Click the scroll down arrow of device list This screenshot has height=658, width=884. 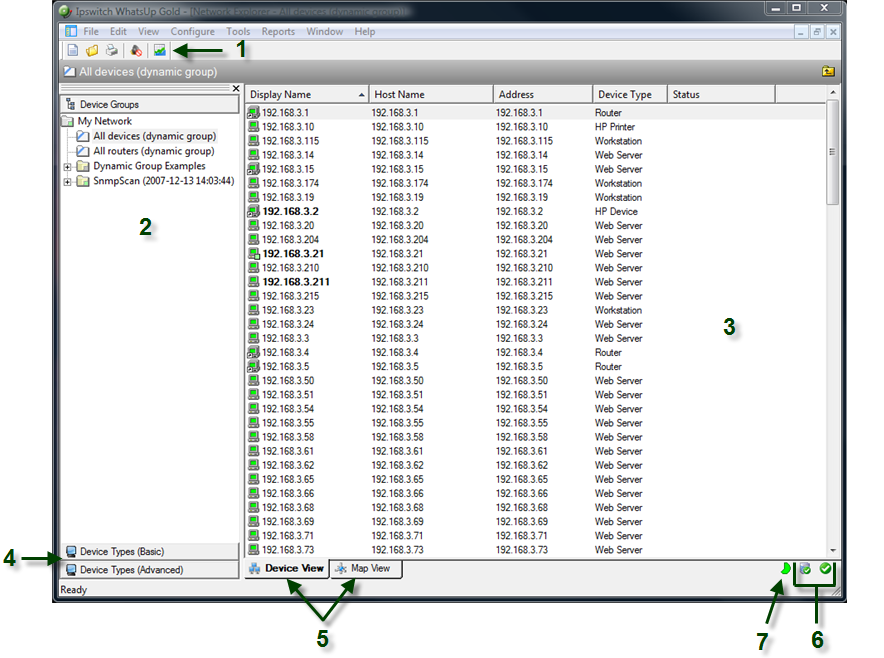[x=833, y=550]
